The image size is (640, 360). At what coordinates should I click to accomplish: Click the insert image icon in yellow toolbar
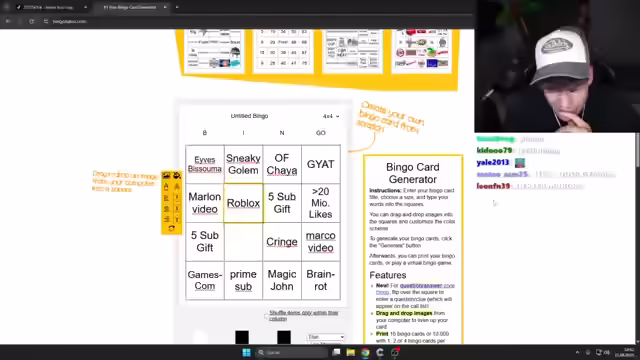click(166, 176)
